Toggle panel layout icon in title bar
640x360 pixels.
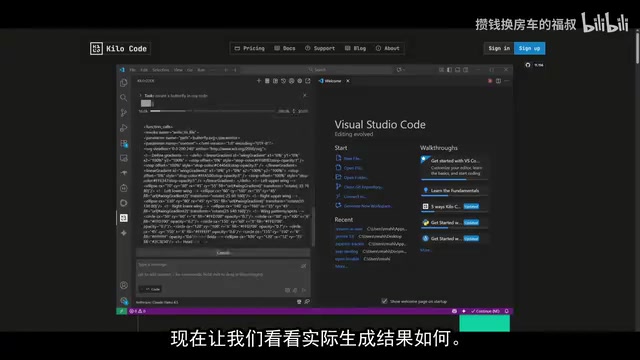[x=458, y=70]
